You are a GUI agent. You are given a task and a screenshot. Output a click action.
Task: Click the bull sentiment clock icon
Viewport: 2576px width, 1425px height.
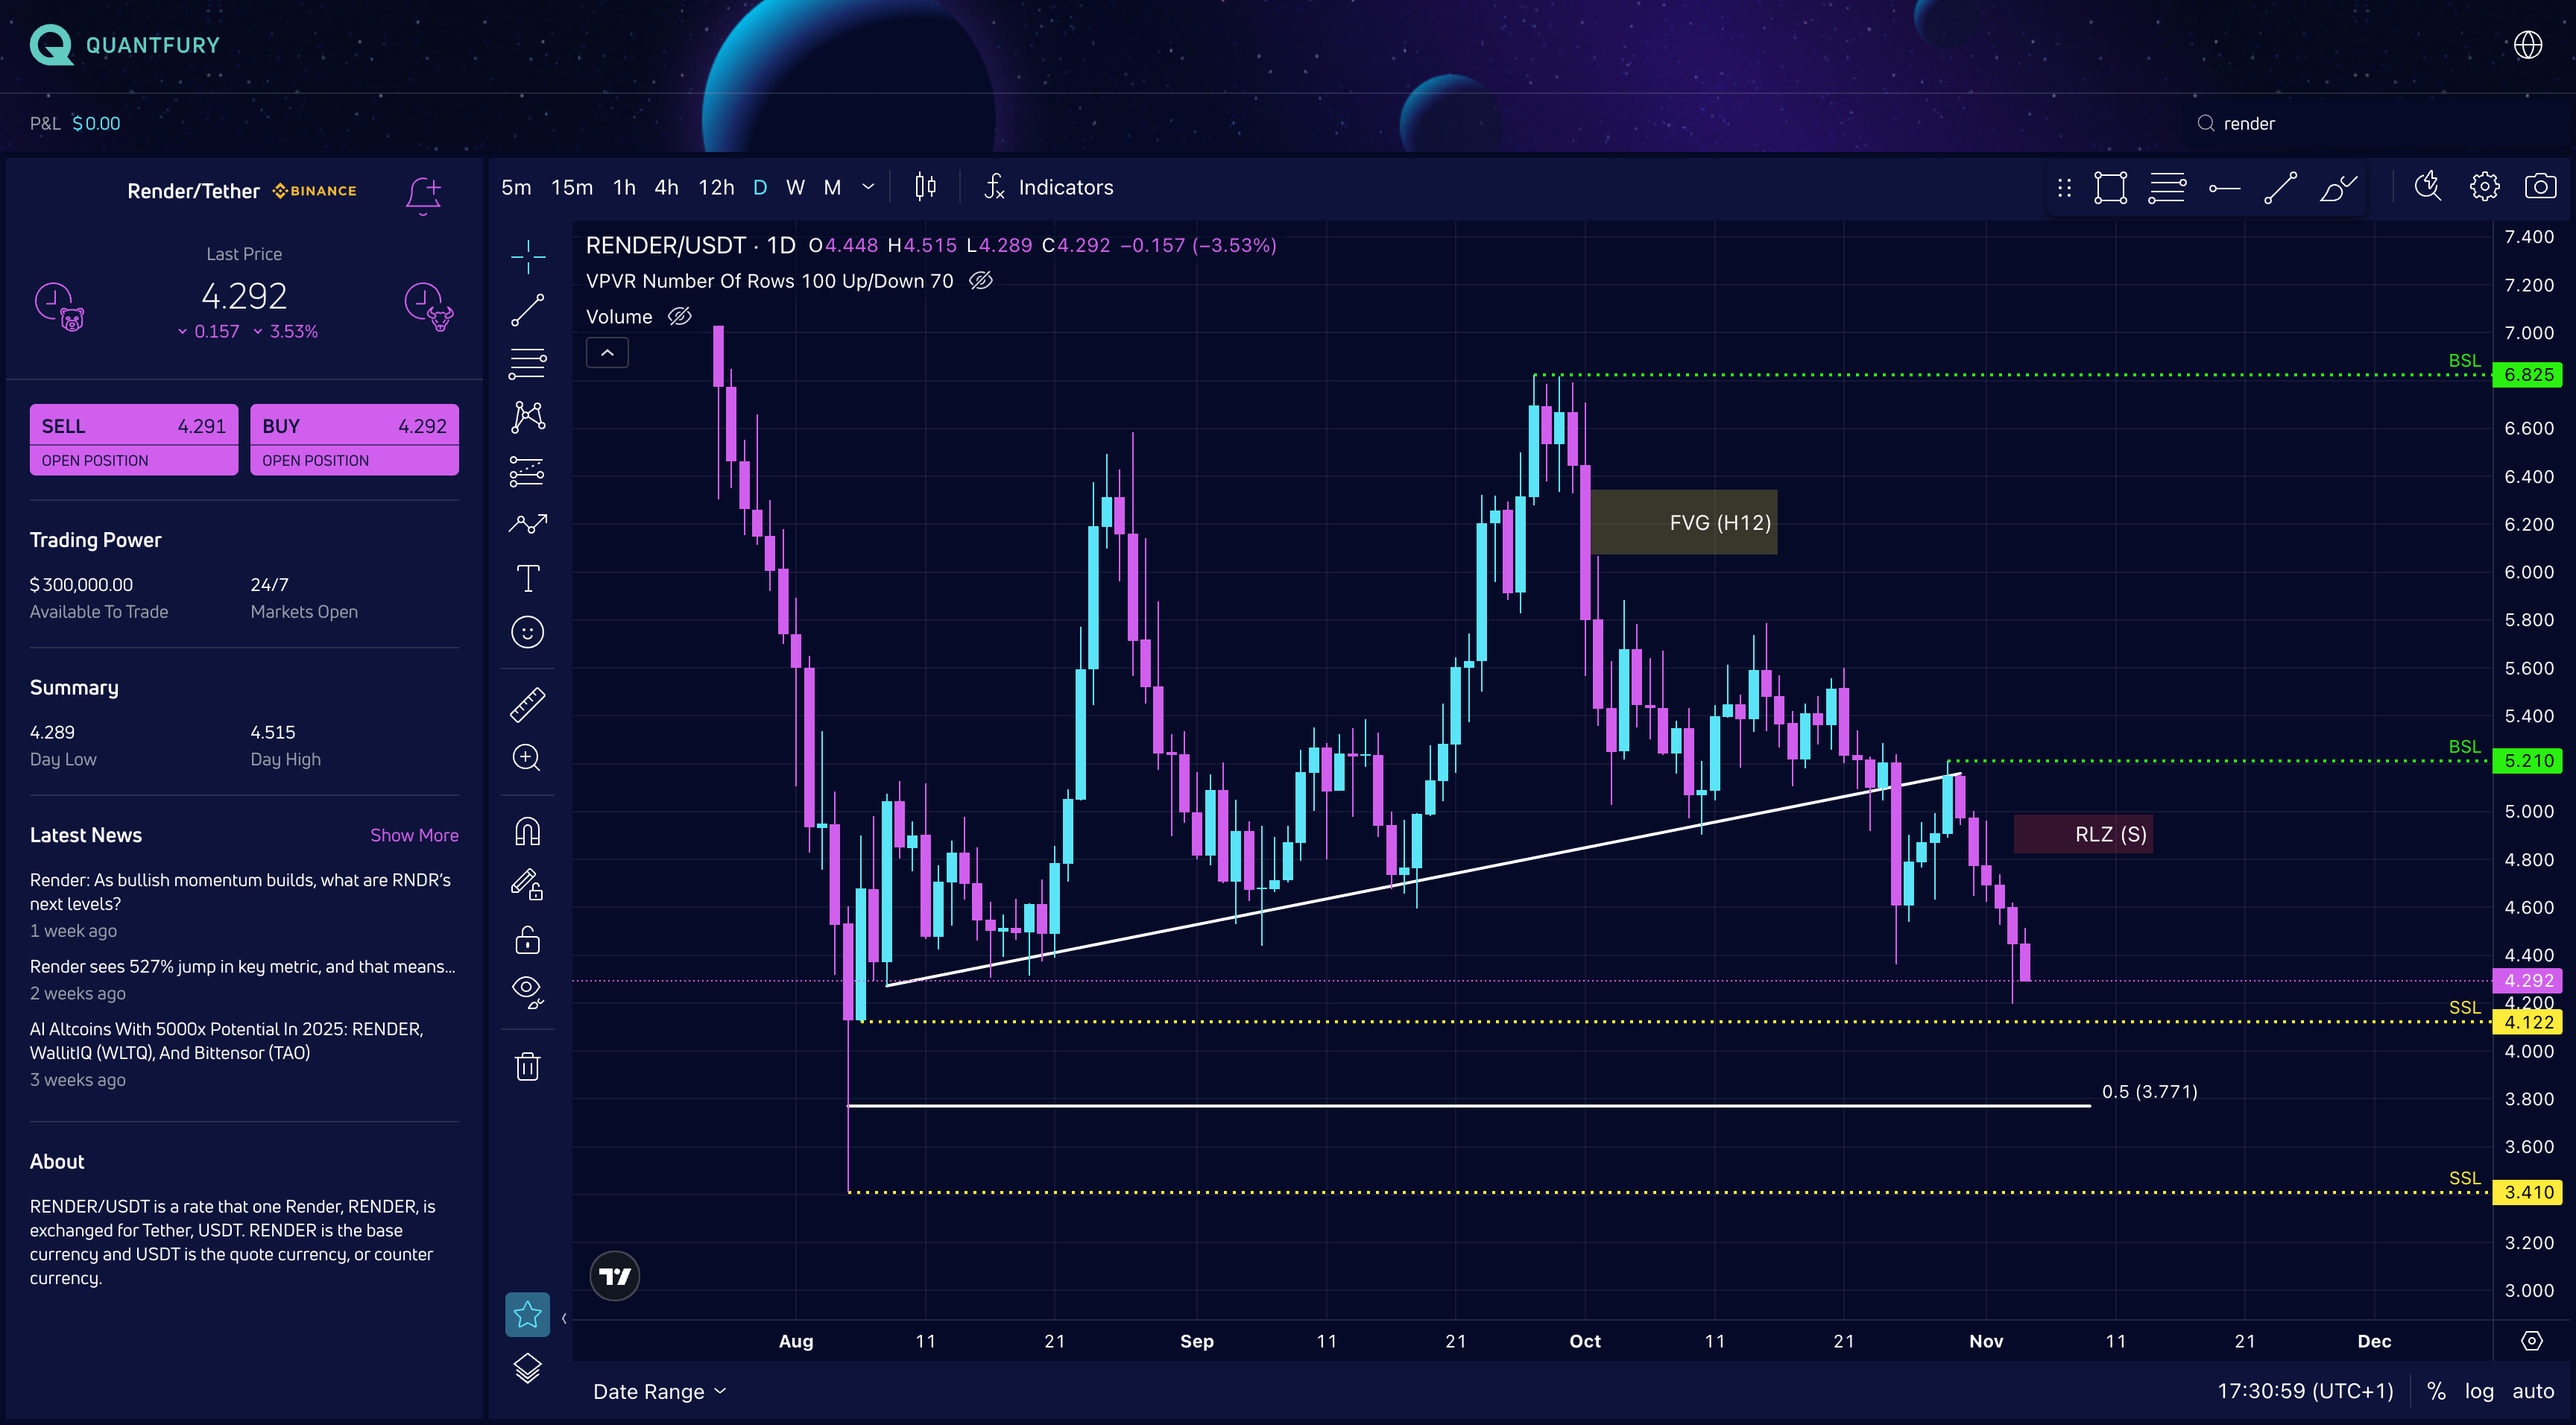click(429, 307)
